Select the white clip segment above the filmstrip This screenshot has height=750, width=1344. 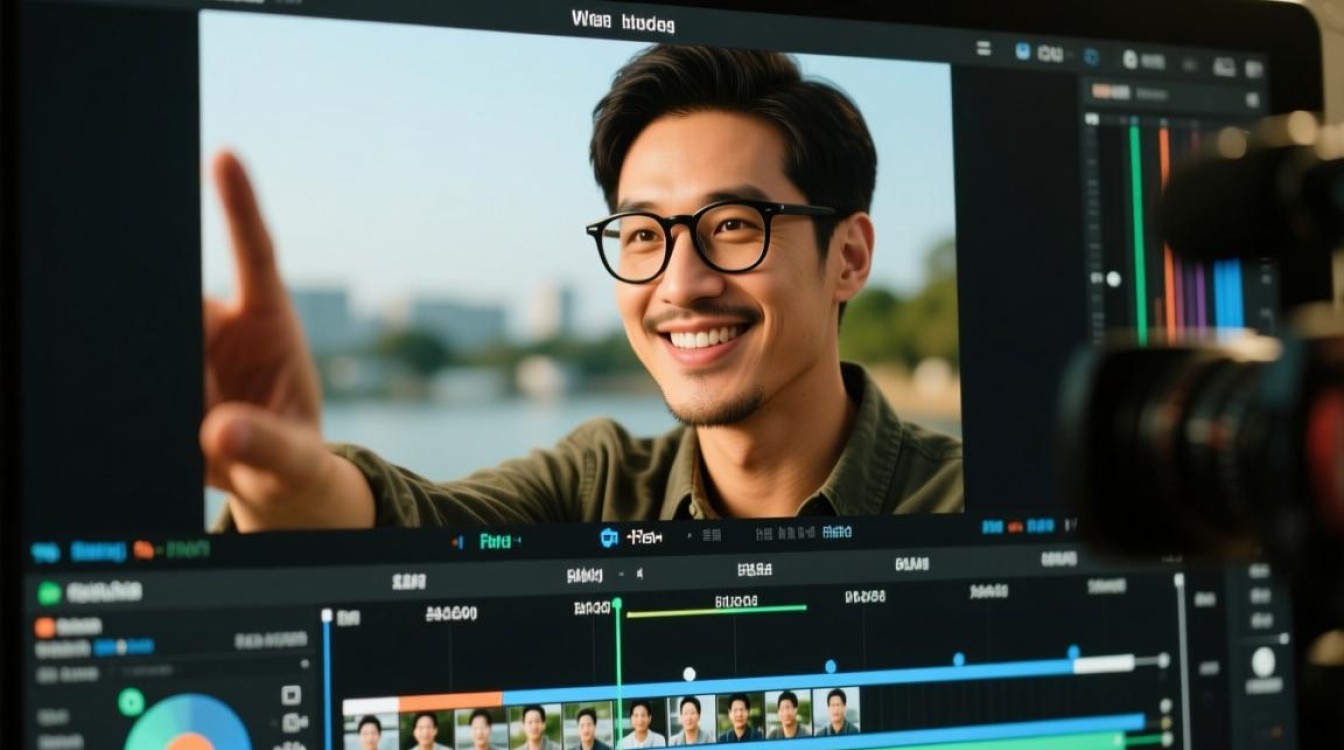(371, 707)
